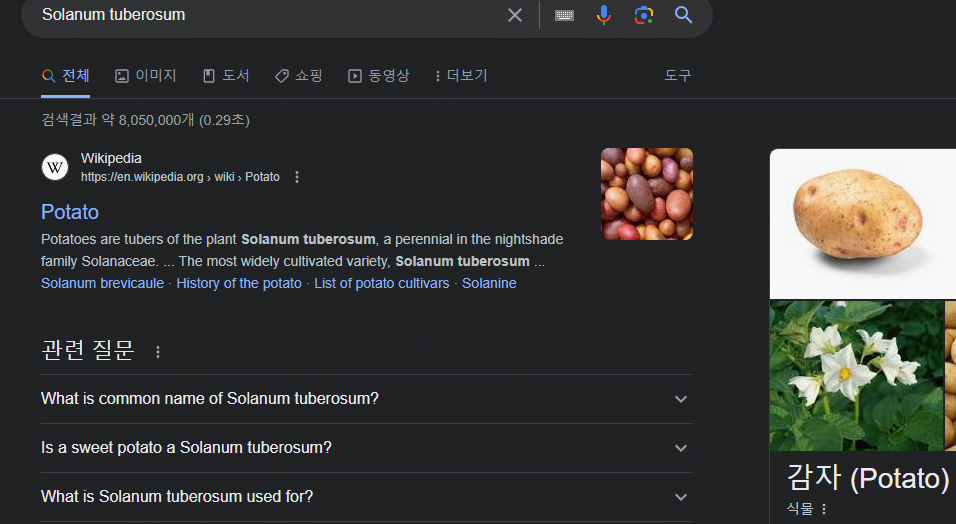Open the mixed potatoes thumbnail on Wikipedia result
The width and height of the screenshot is (956, 524).
coord(647,194)
